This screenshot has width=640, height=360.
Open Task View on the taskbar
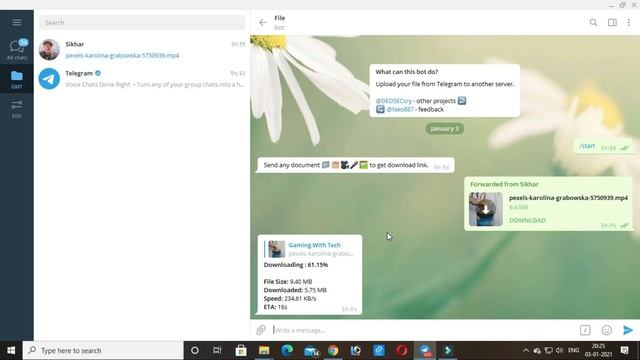click(x=217, y=350)
